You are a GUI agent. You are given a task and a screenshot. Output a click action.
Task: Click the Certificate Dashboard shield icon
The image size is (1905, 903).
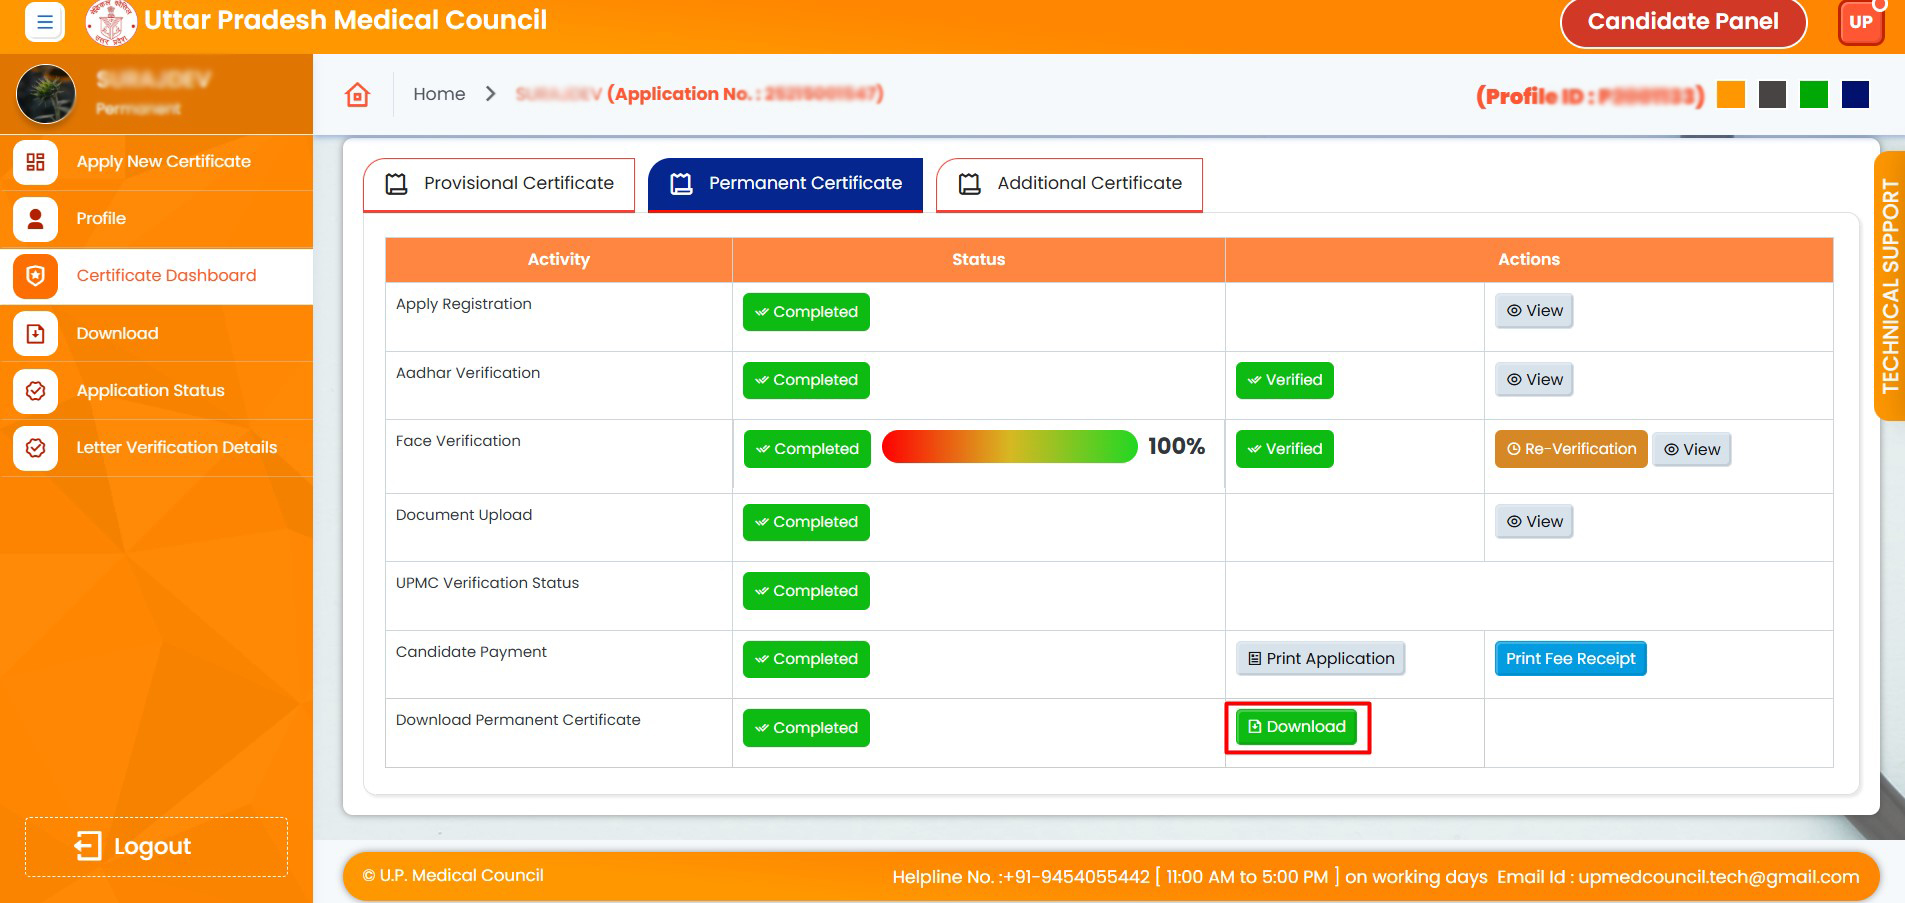[36, 276]
